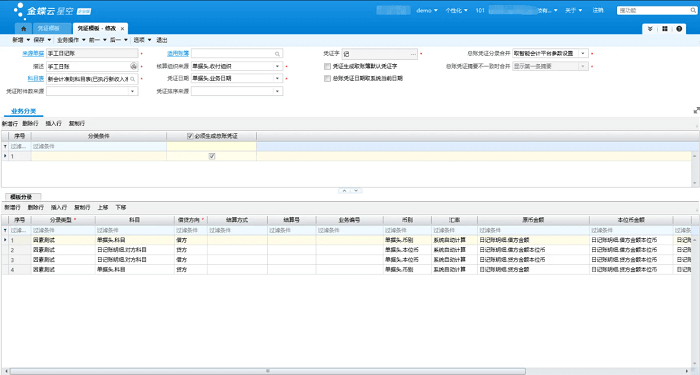
Task: Open the 新增 dropdown arrow
Action: pos(28,40)
